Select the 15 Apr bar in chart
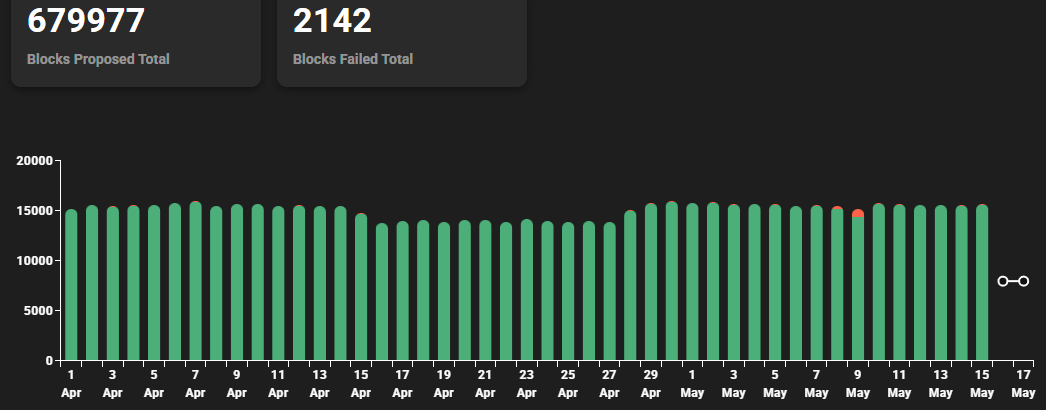Screen dimensions: 1046x410 [361, 287]
